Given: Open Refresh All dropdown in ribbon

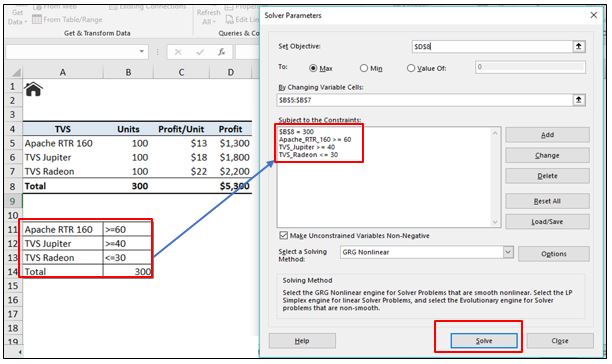Looking at the screenshot, I should tap(208, 17).
